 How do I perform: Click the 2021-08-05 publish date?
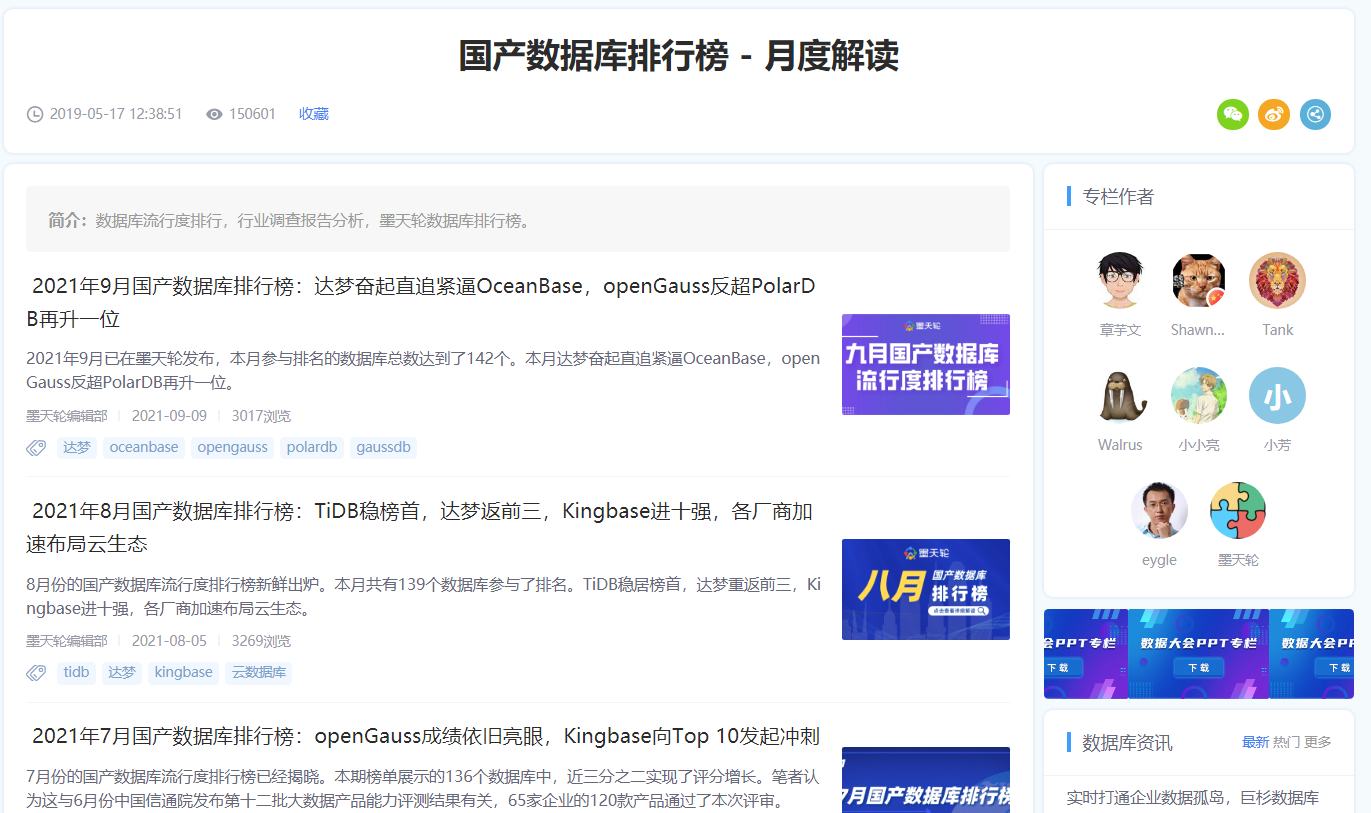(x=169, y=641)
